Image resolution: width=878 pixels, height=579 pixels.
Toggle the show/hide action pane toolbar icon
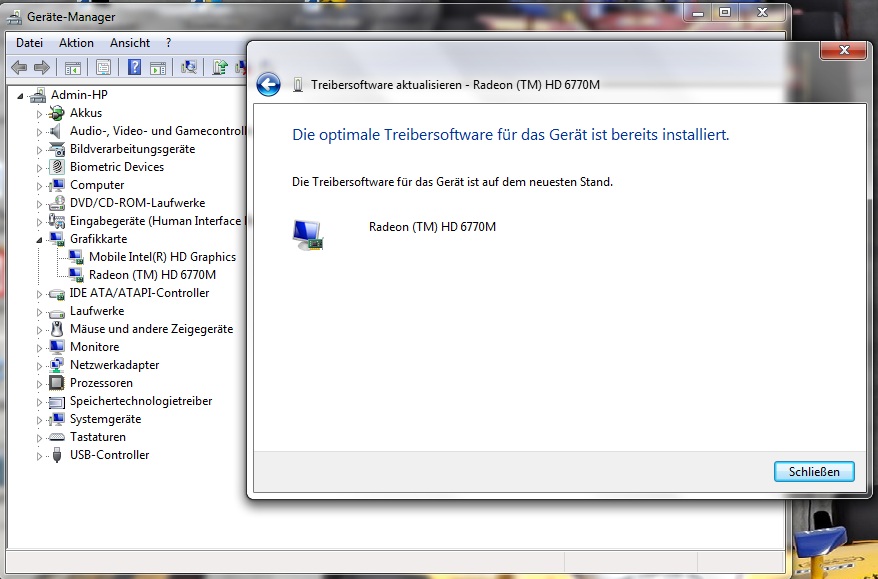(158, 68)
